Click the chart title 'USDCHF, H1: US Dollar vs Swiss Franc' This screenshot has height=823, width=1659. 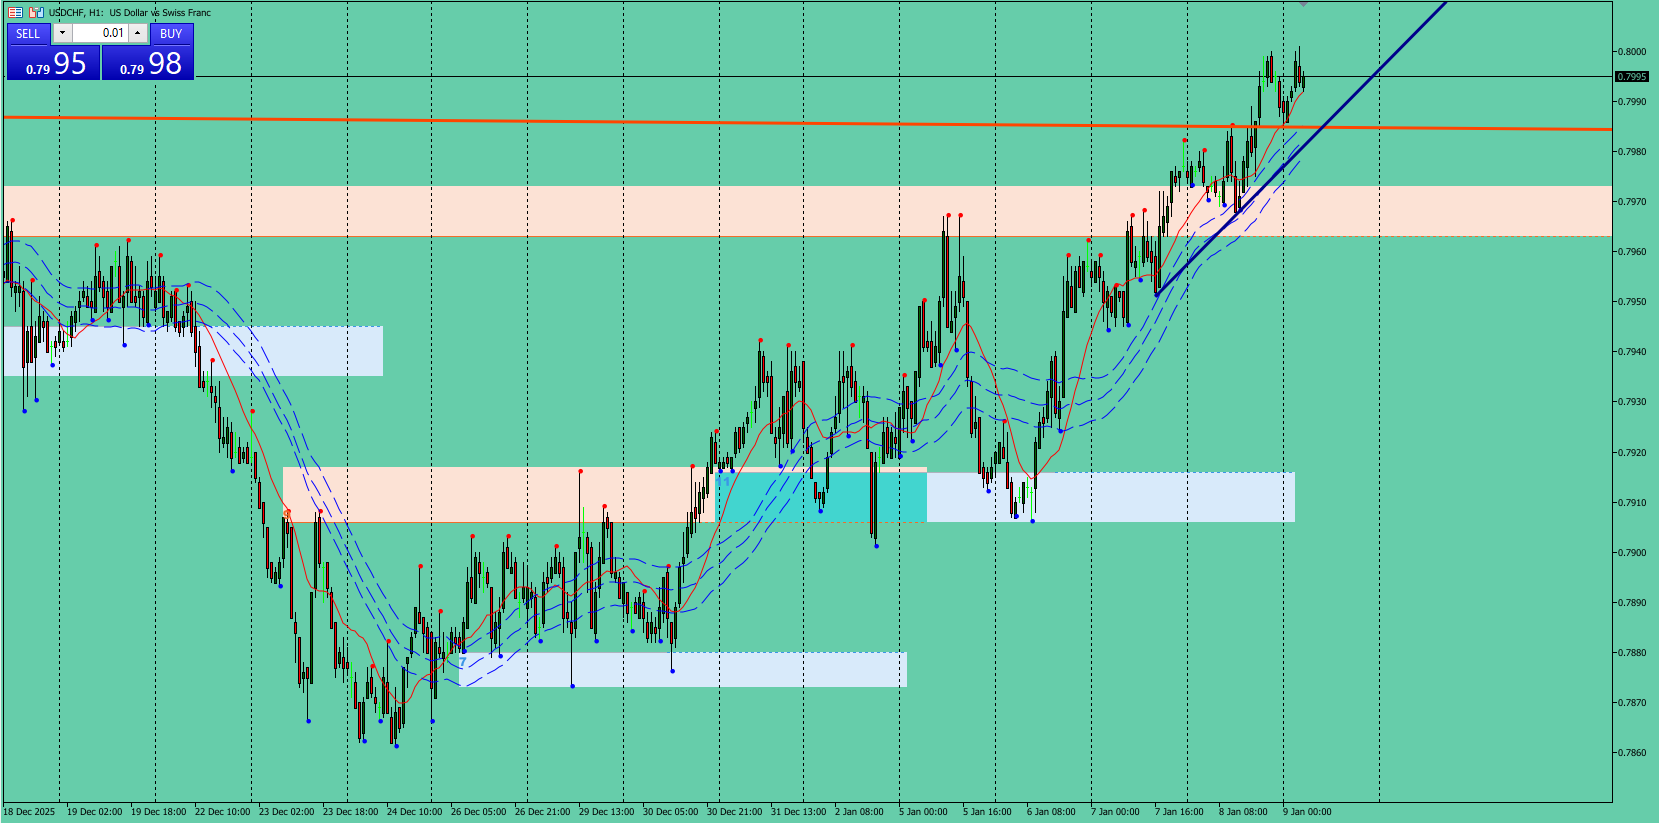(130, 12)
